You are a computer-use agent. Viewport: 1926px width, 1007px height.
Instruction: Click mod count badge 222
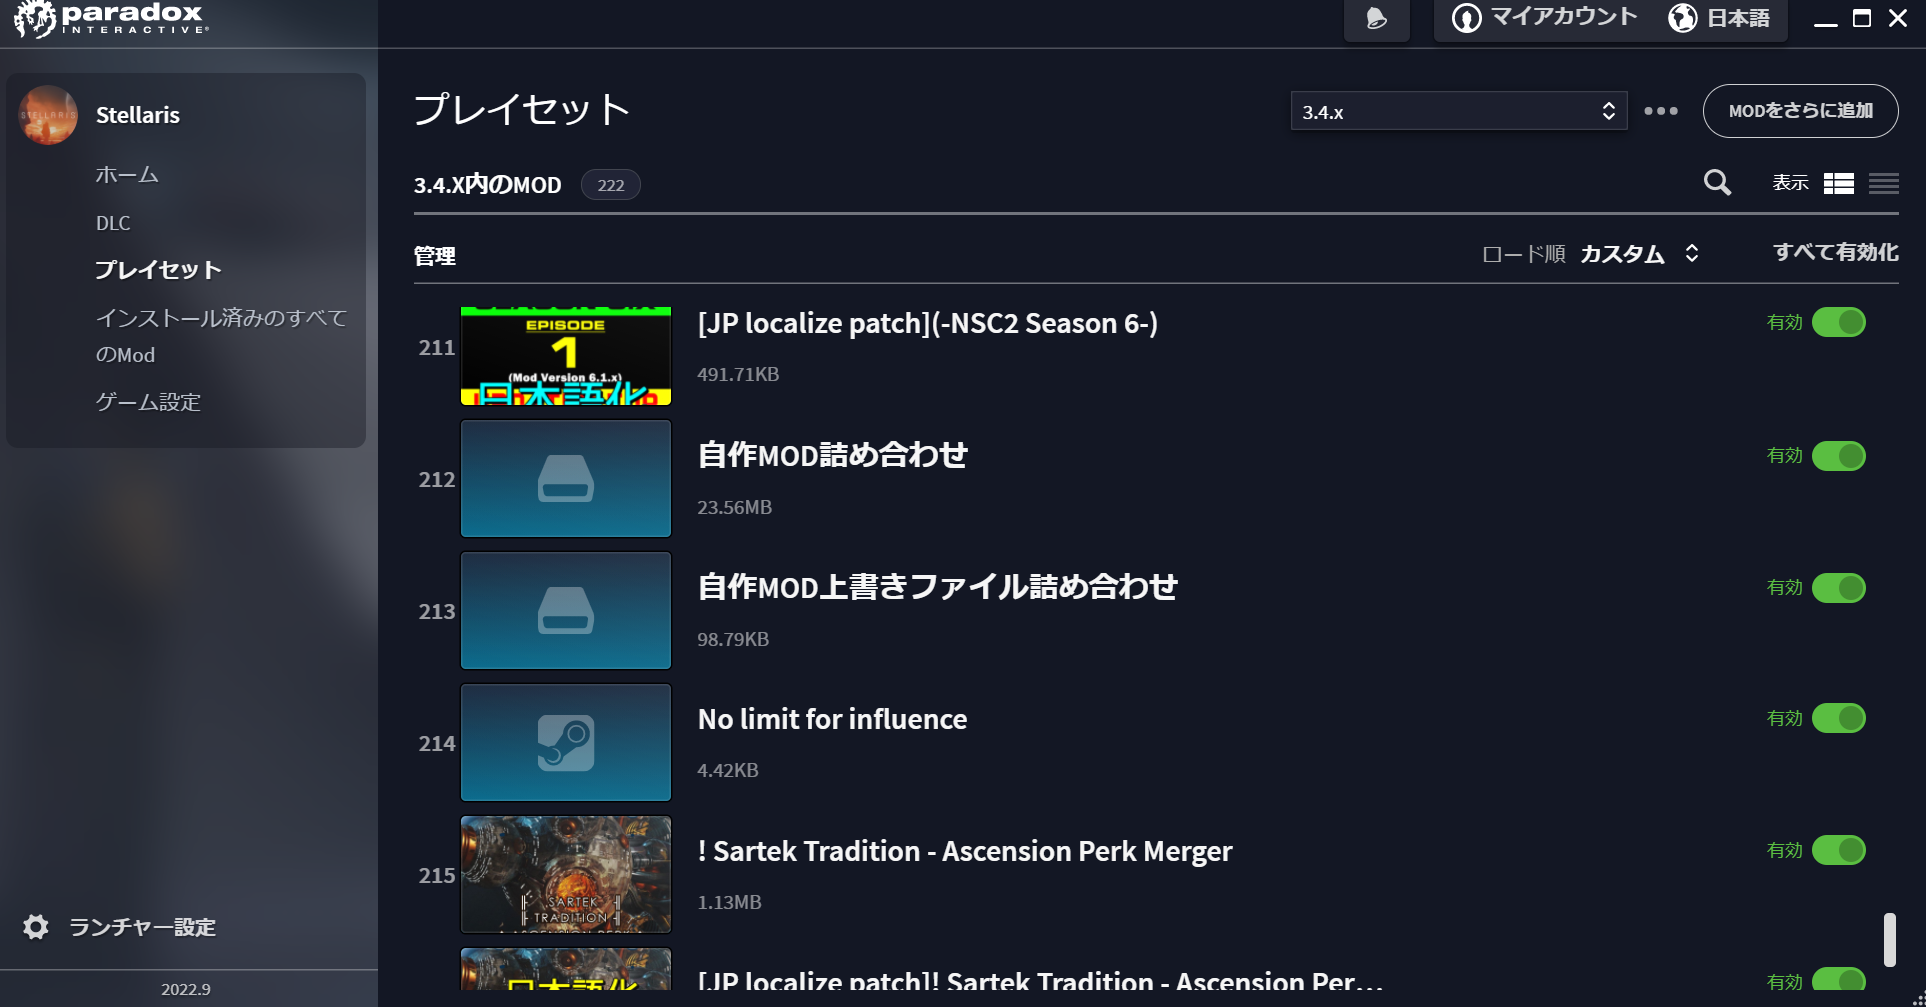click(x=611, y=185)
